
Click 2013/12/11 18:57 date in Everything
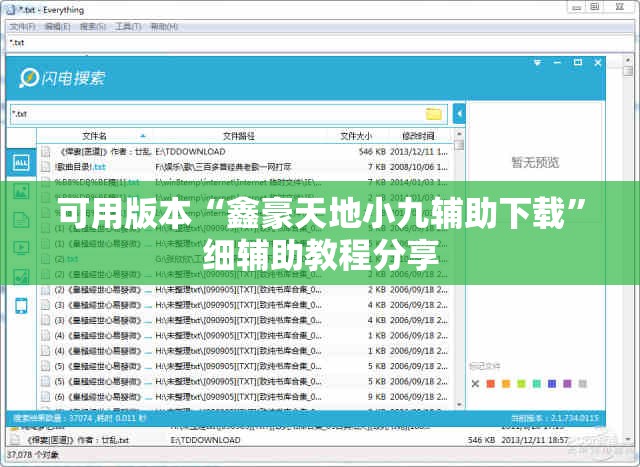click(535, 440)
